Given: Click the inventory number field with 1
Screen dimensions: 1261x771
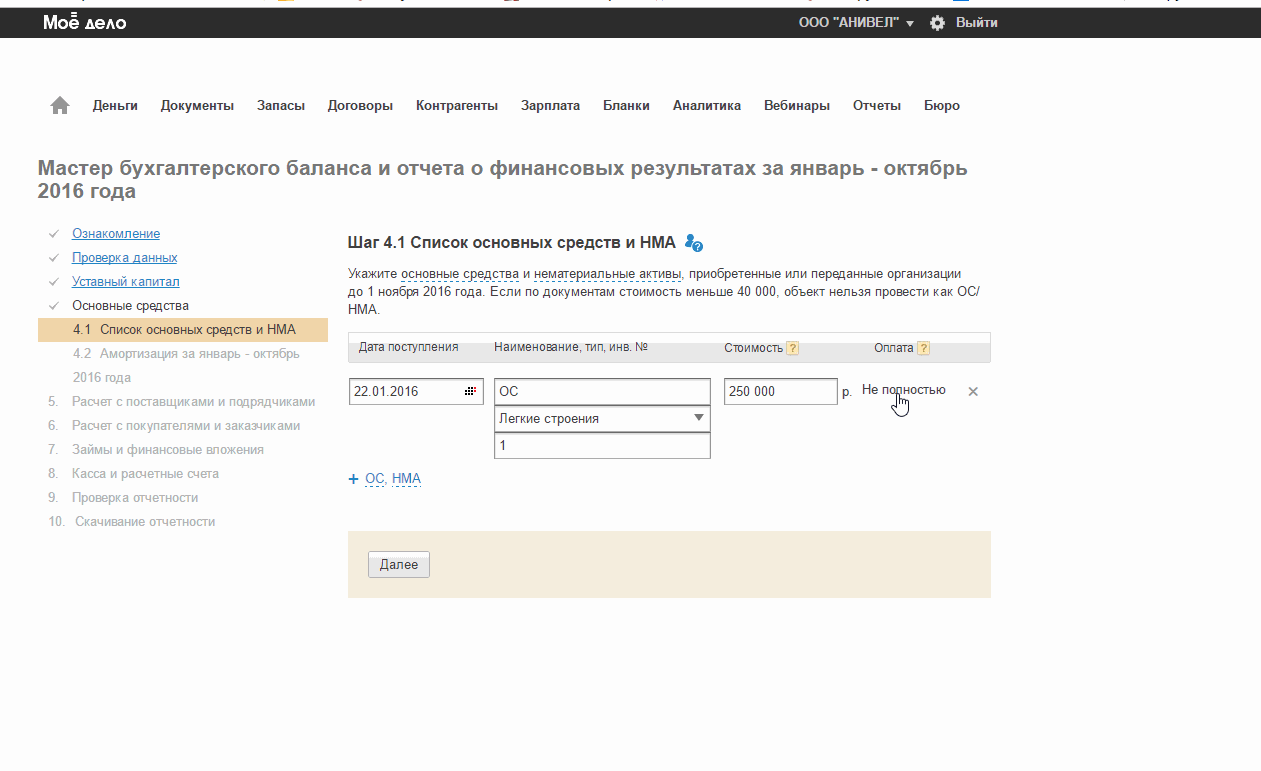Looking at the screenshot, I should [602, 446].
